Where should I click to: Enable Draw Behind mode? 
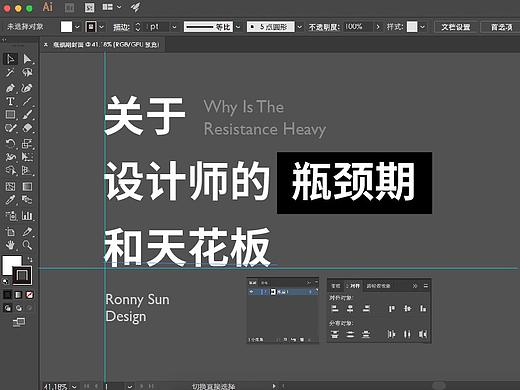(x=19, y=308)
